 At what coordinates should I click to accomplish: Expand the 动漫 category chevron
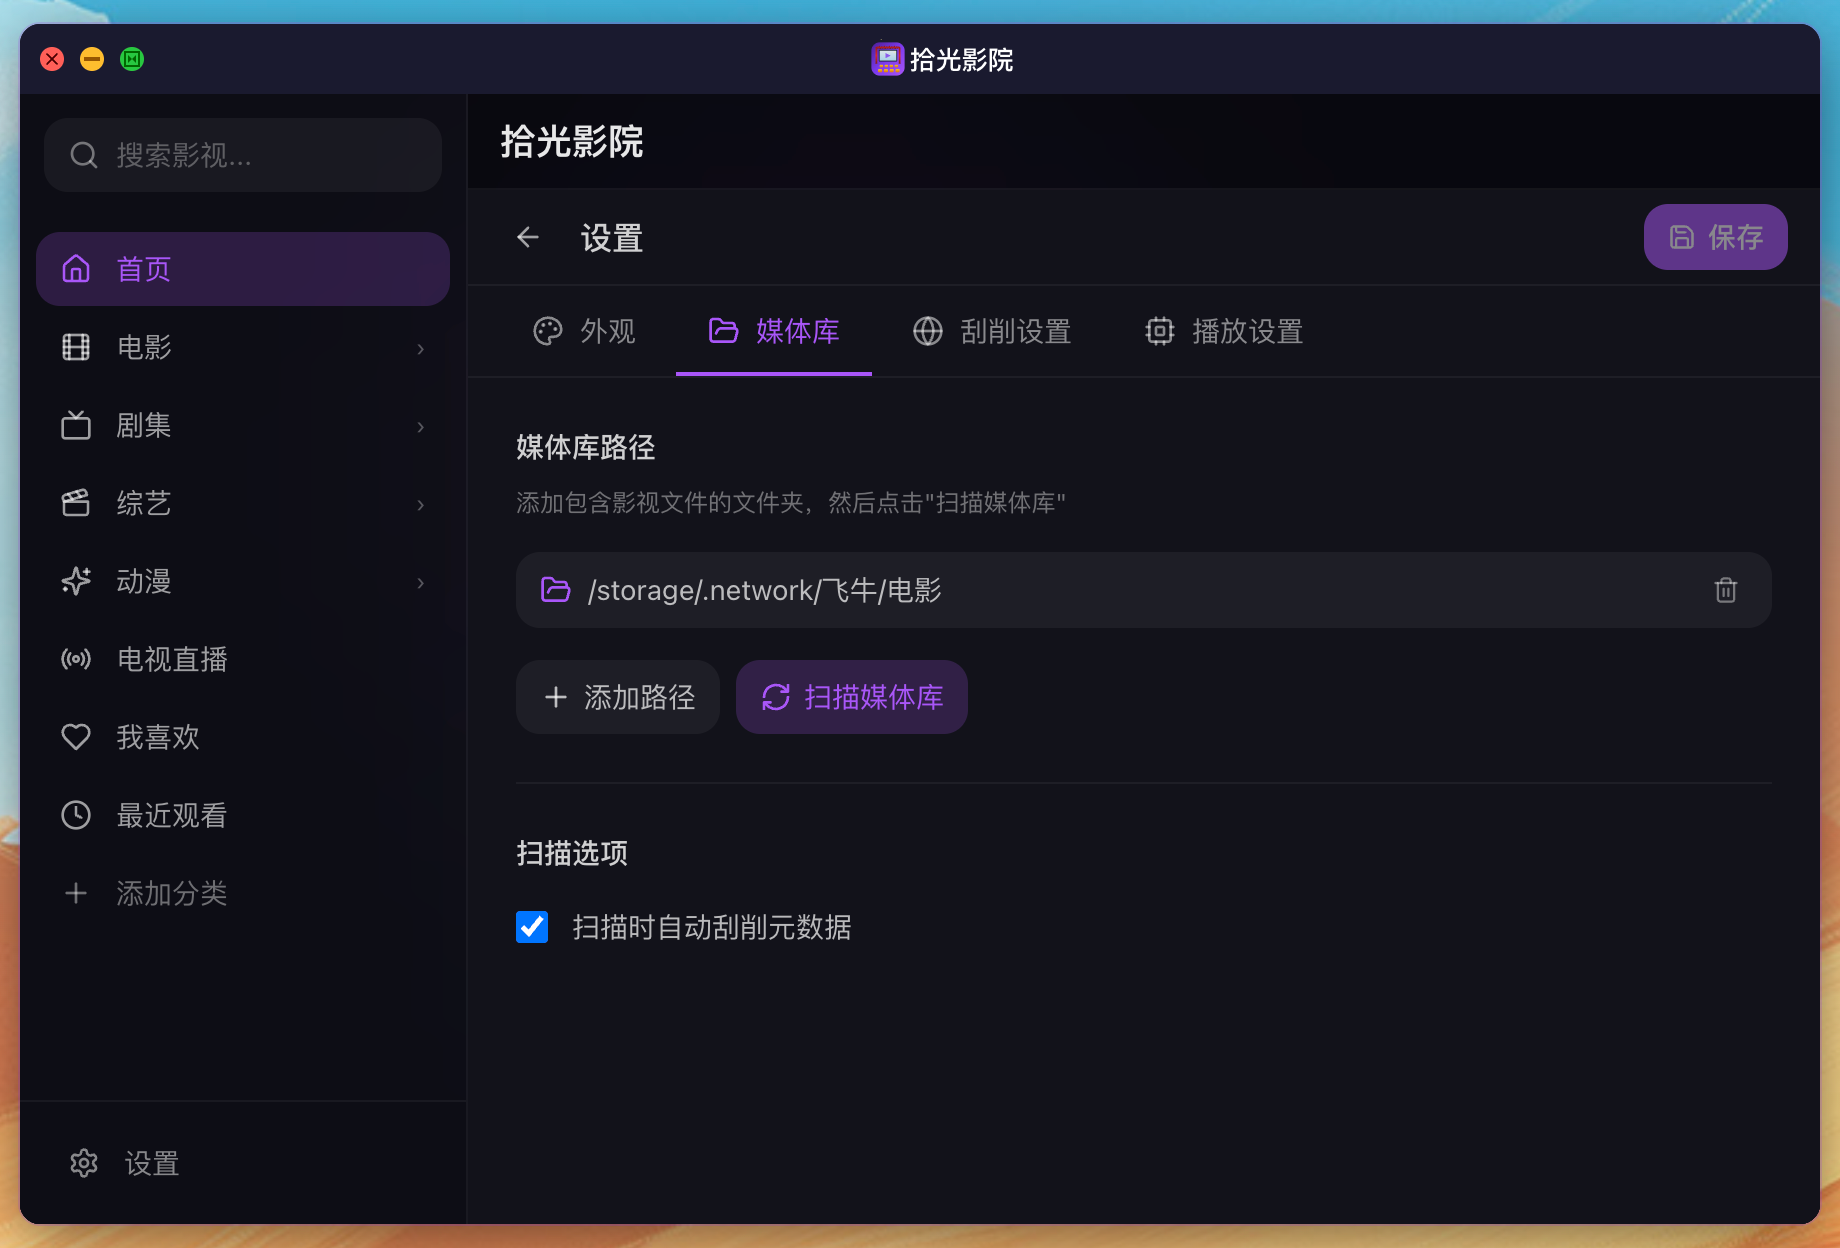click(x=421, y=582)
